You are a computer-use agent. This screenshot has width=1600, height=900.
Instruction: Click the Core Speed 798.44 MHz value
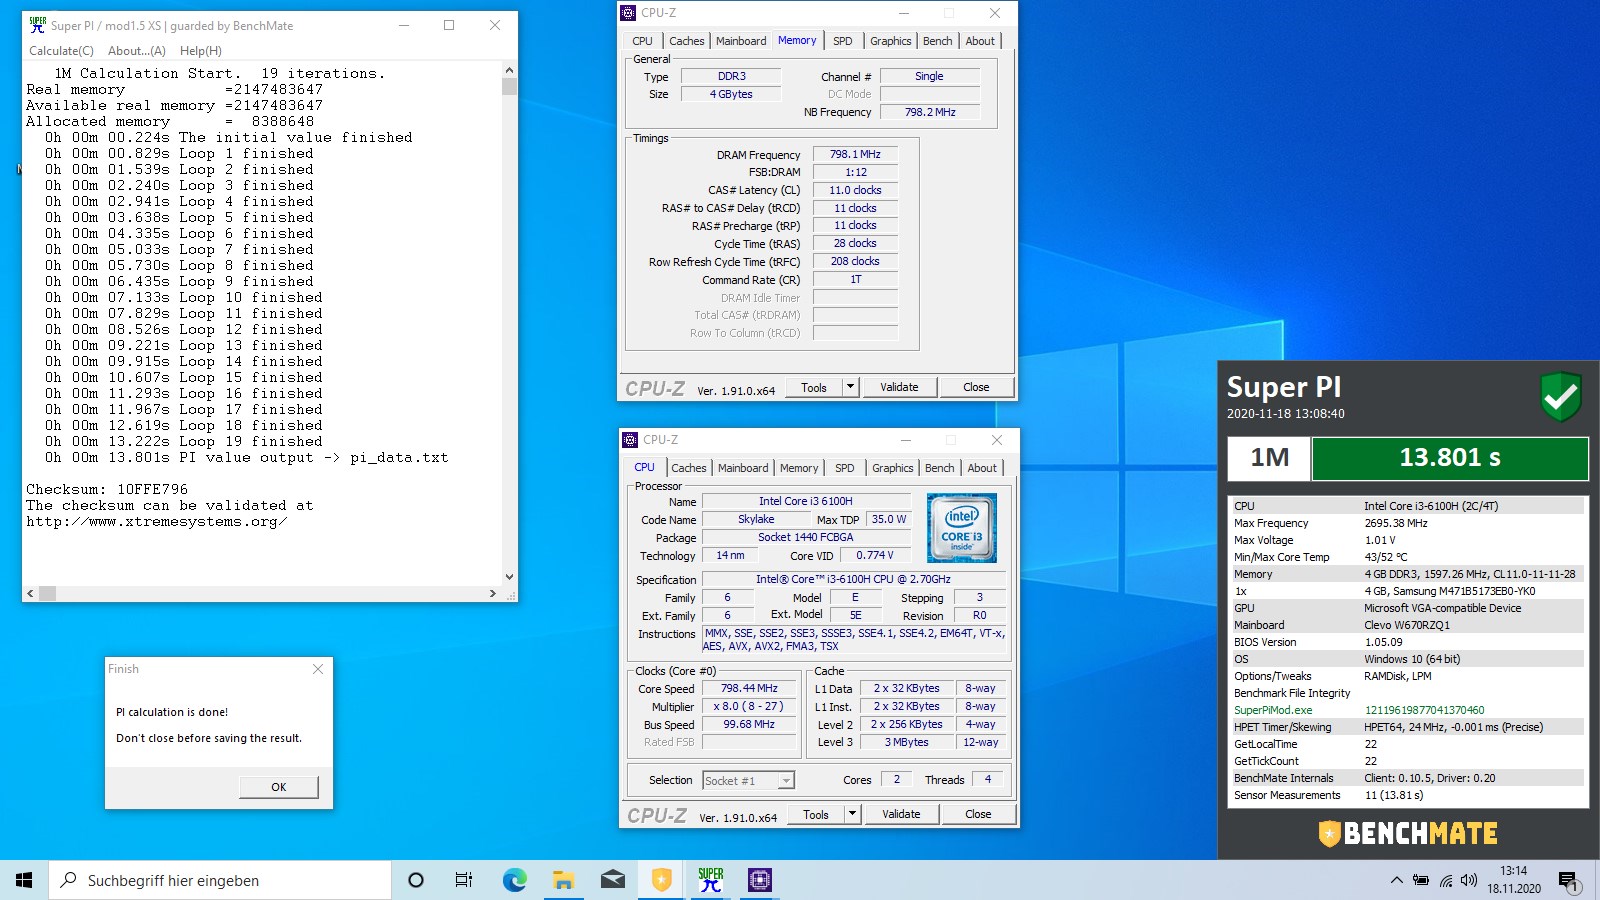[x=749, y=688]
